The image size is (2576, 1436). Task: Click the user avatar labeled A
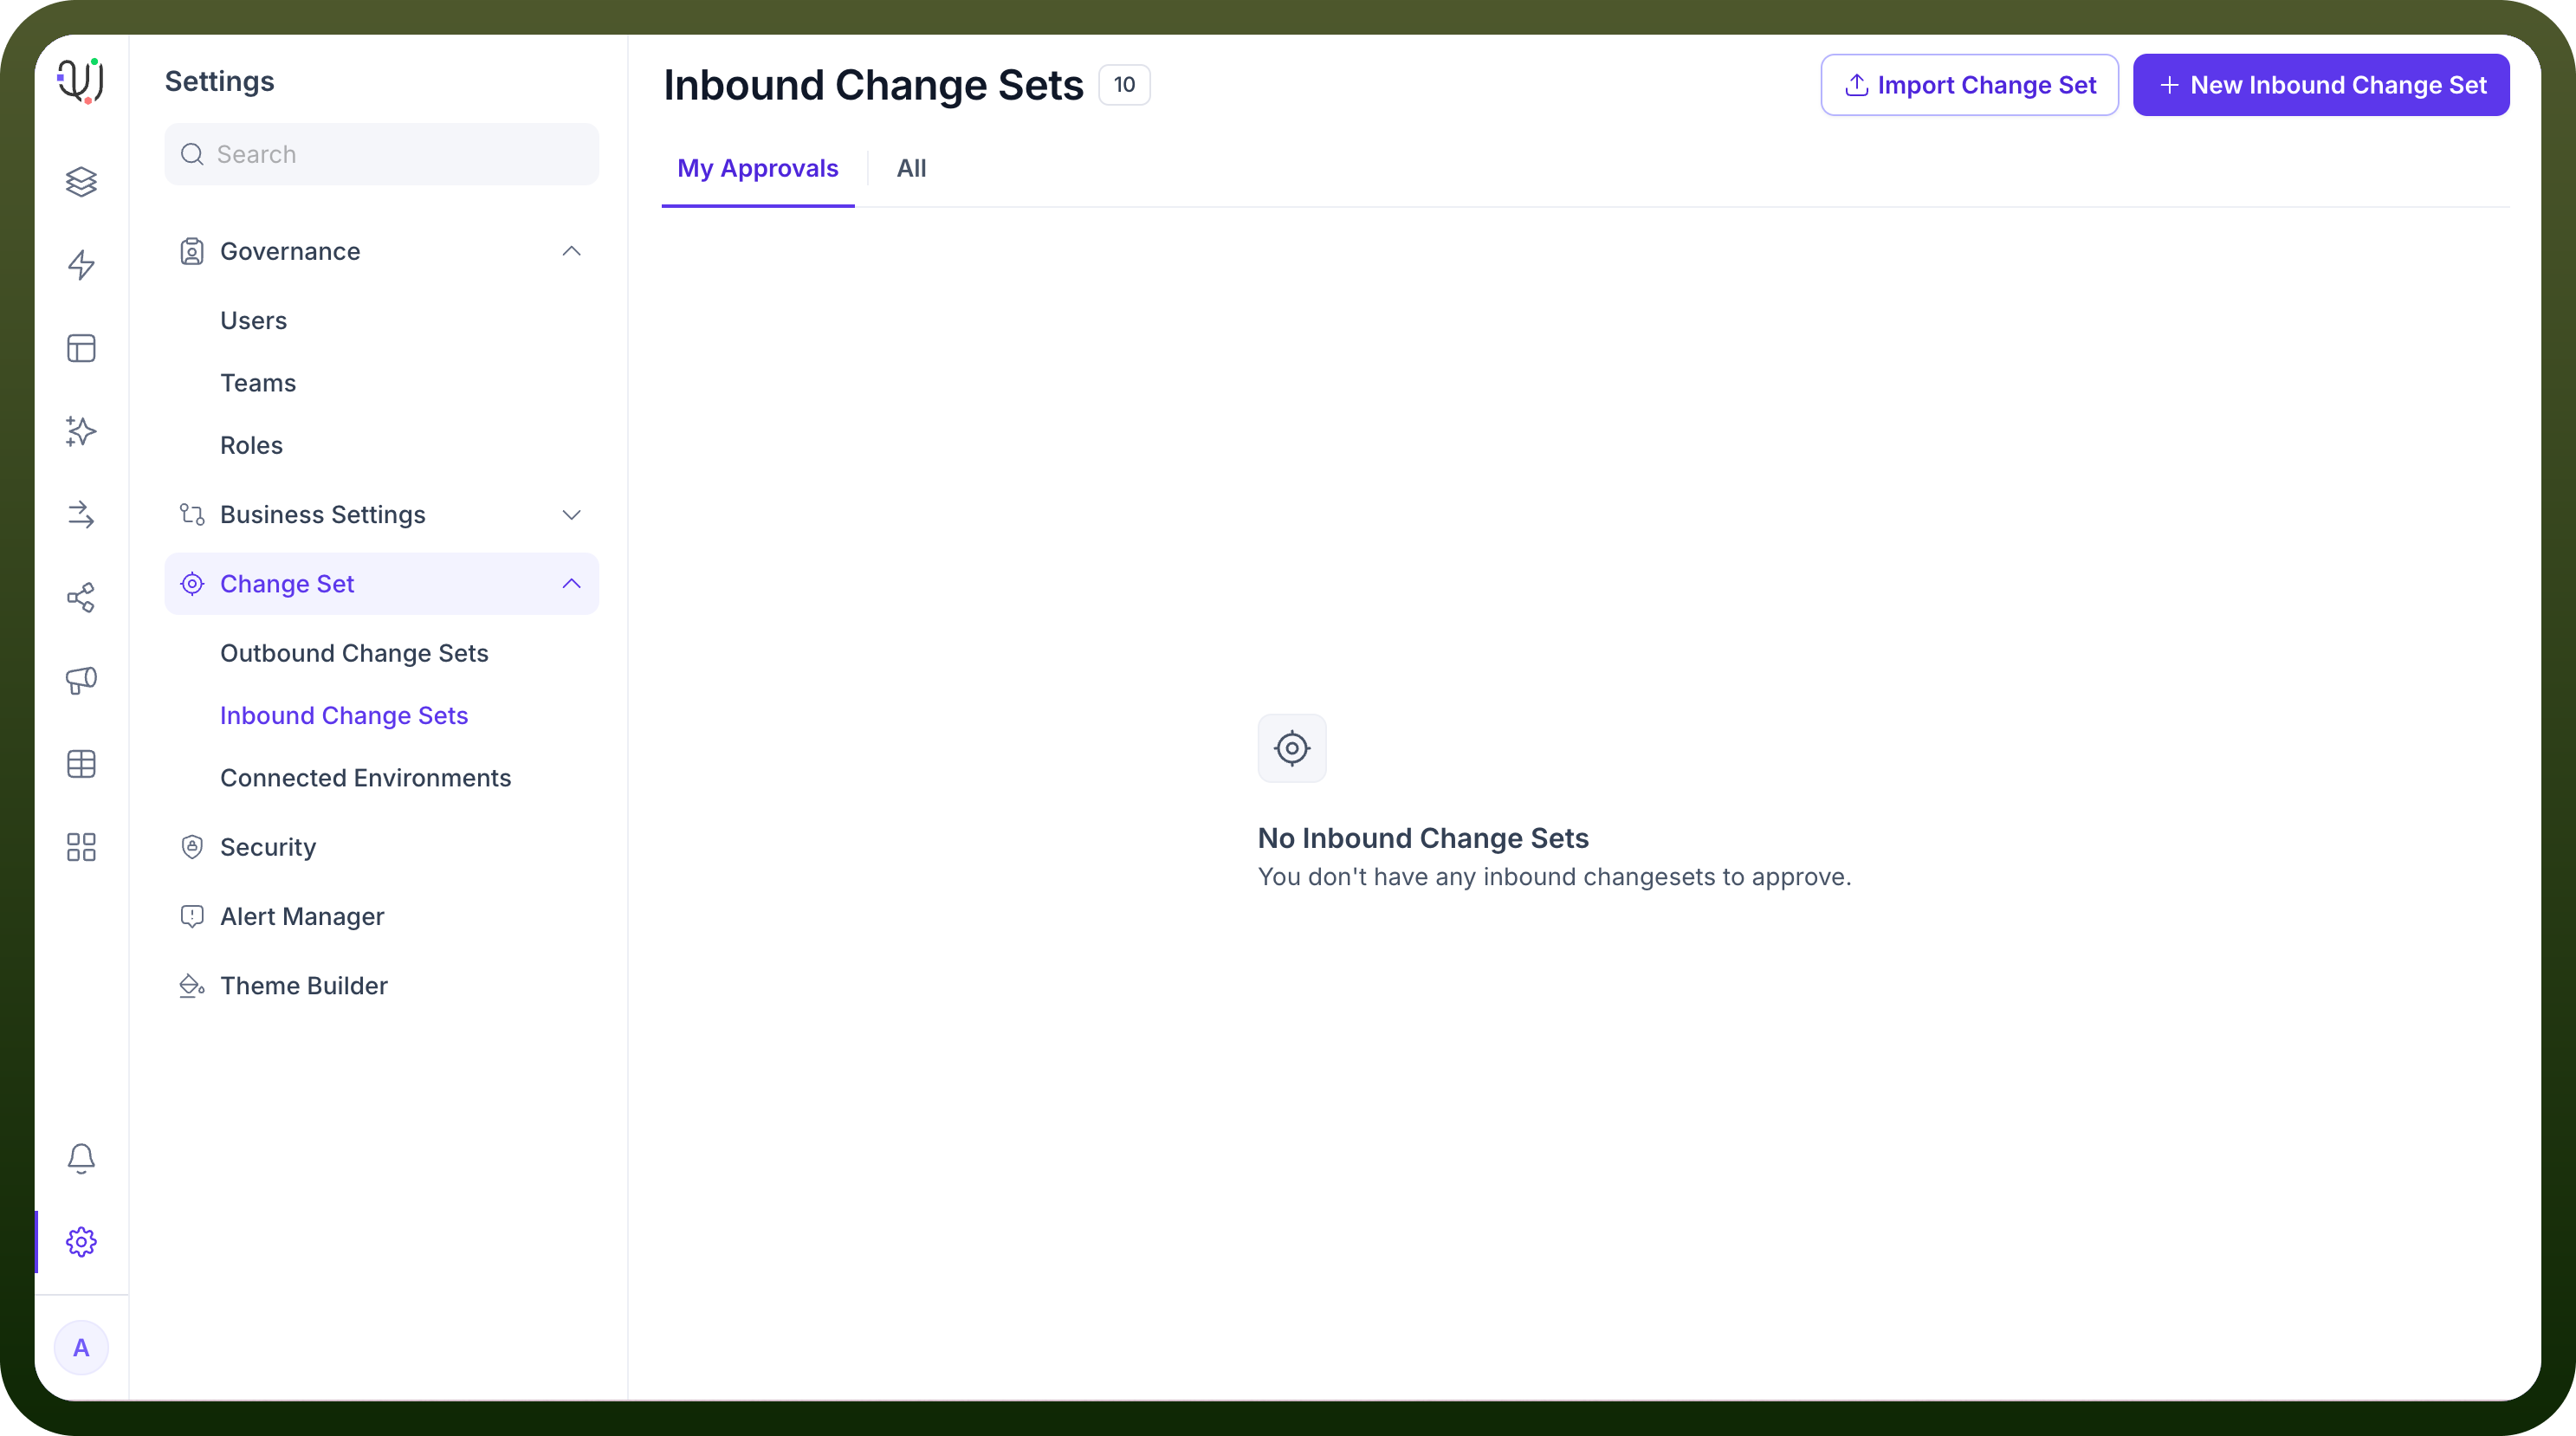click(x=81, y=1347)
